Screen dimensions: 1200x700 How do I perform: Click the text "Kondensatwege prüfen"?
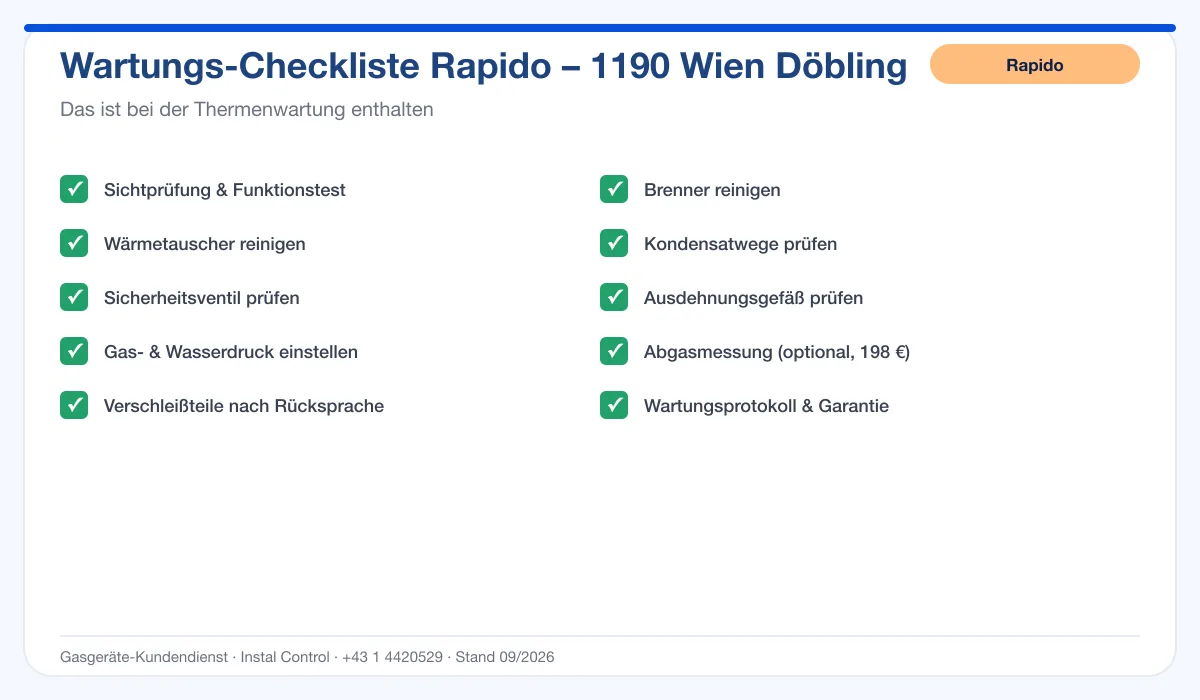tap(741, 244)
